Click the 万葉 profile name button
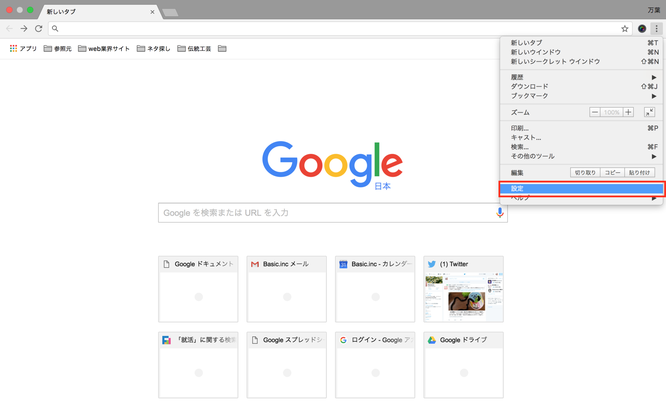 (x=653, y=10)
